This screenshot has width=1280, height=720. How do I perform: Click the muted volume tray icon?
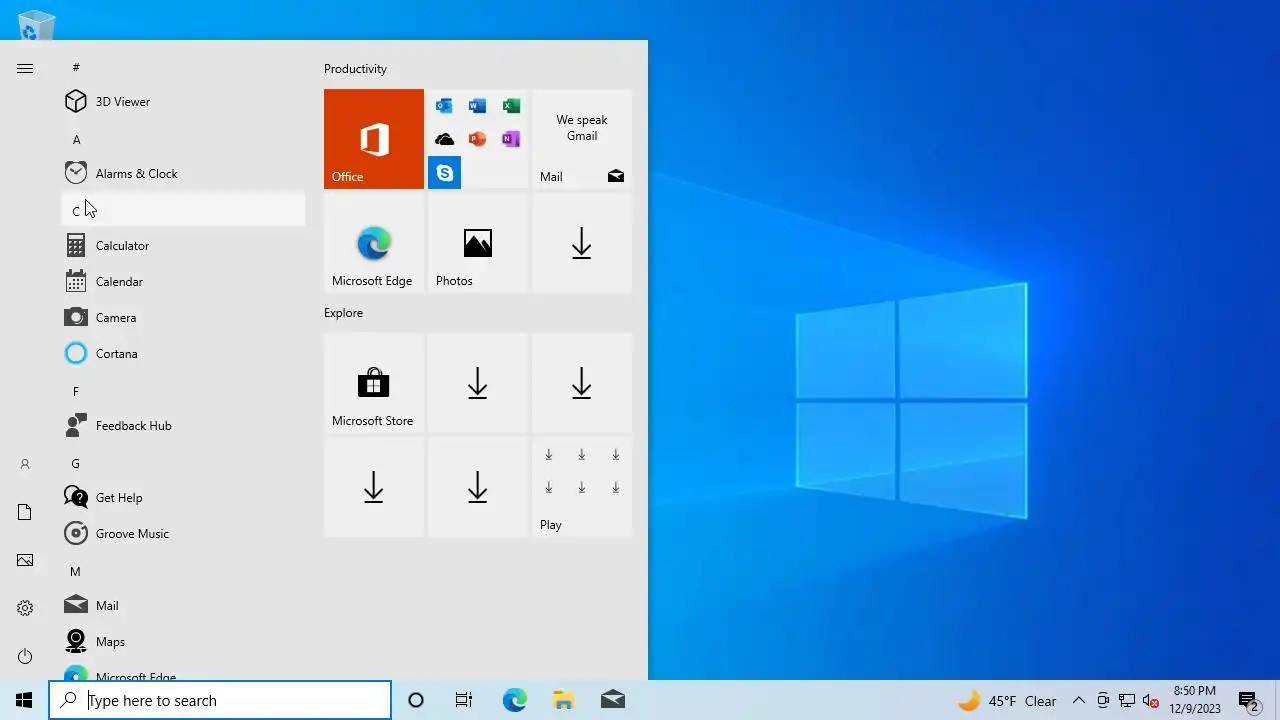tap(1151, 700)
